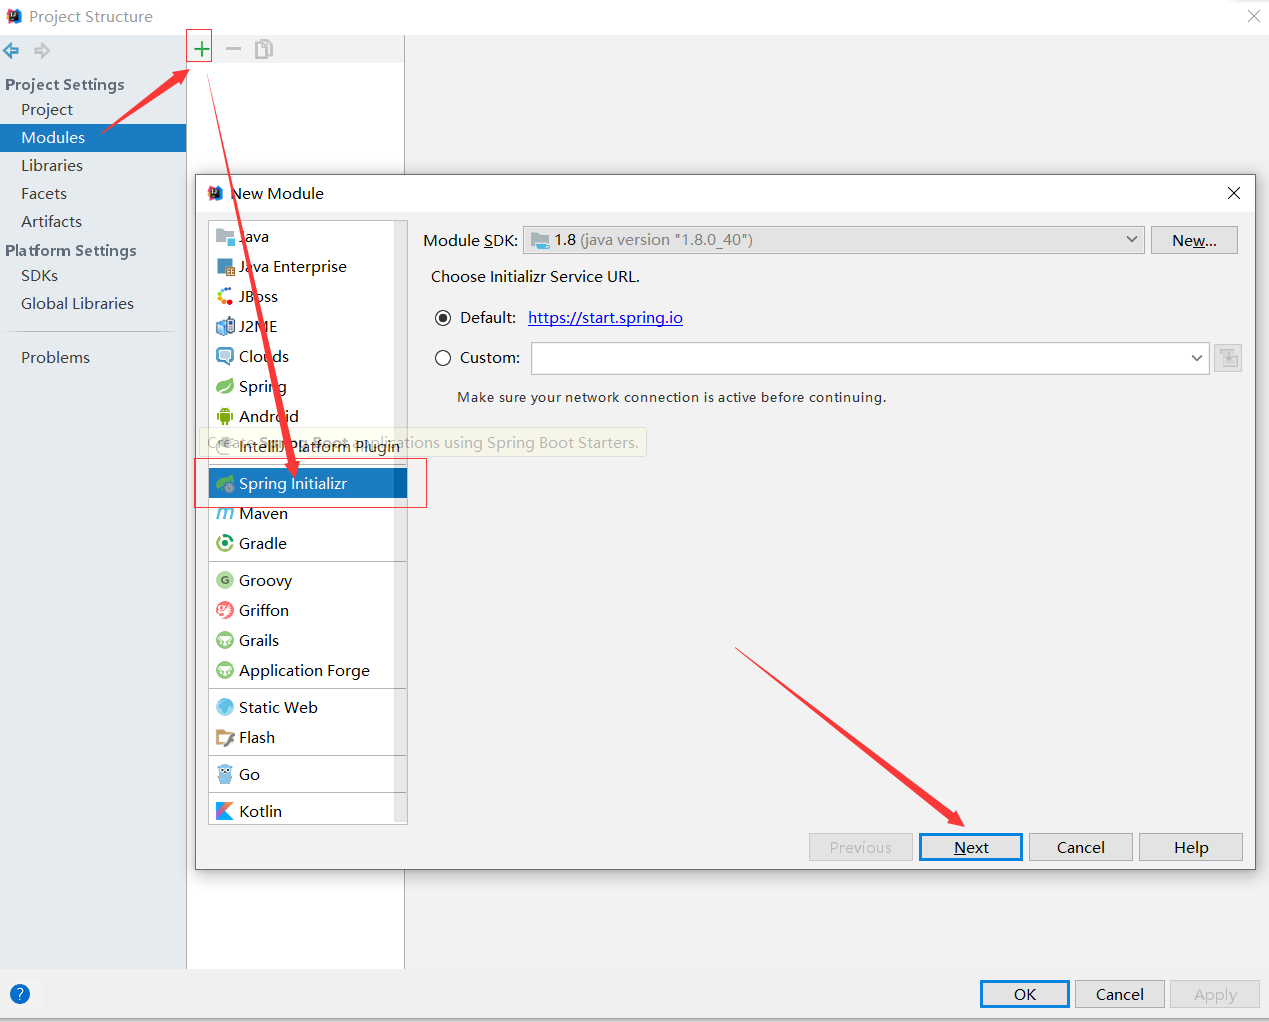Image resolution: width=1269 pixels, height=1022 pixels.
Task: Select the Application Forge label
Action: [305, 671]
